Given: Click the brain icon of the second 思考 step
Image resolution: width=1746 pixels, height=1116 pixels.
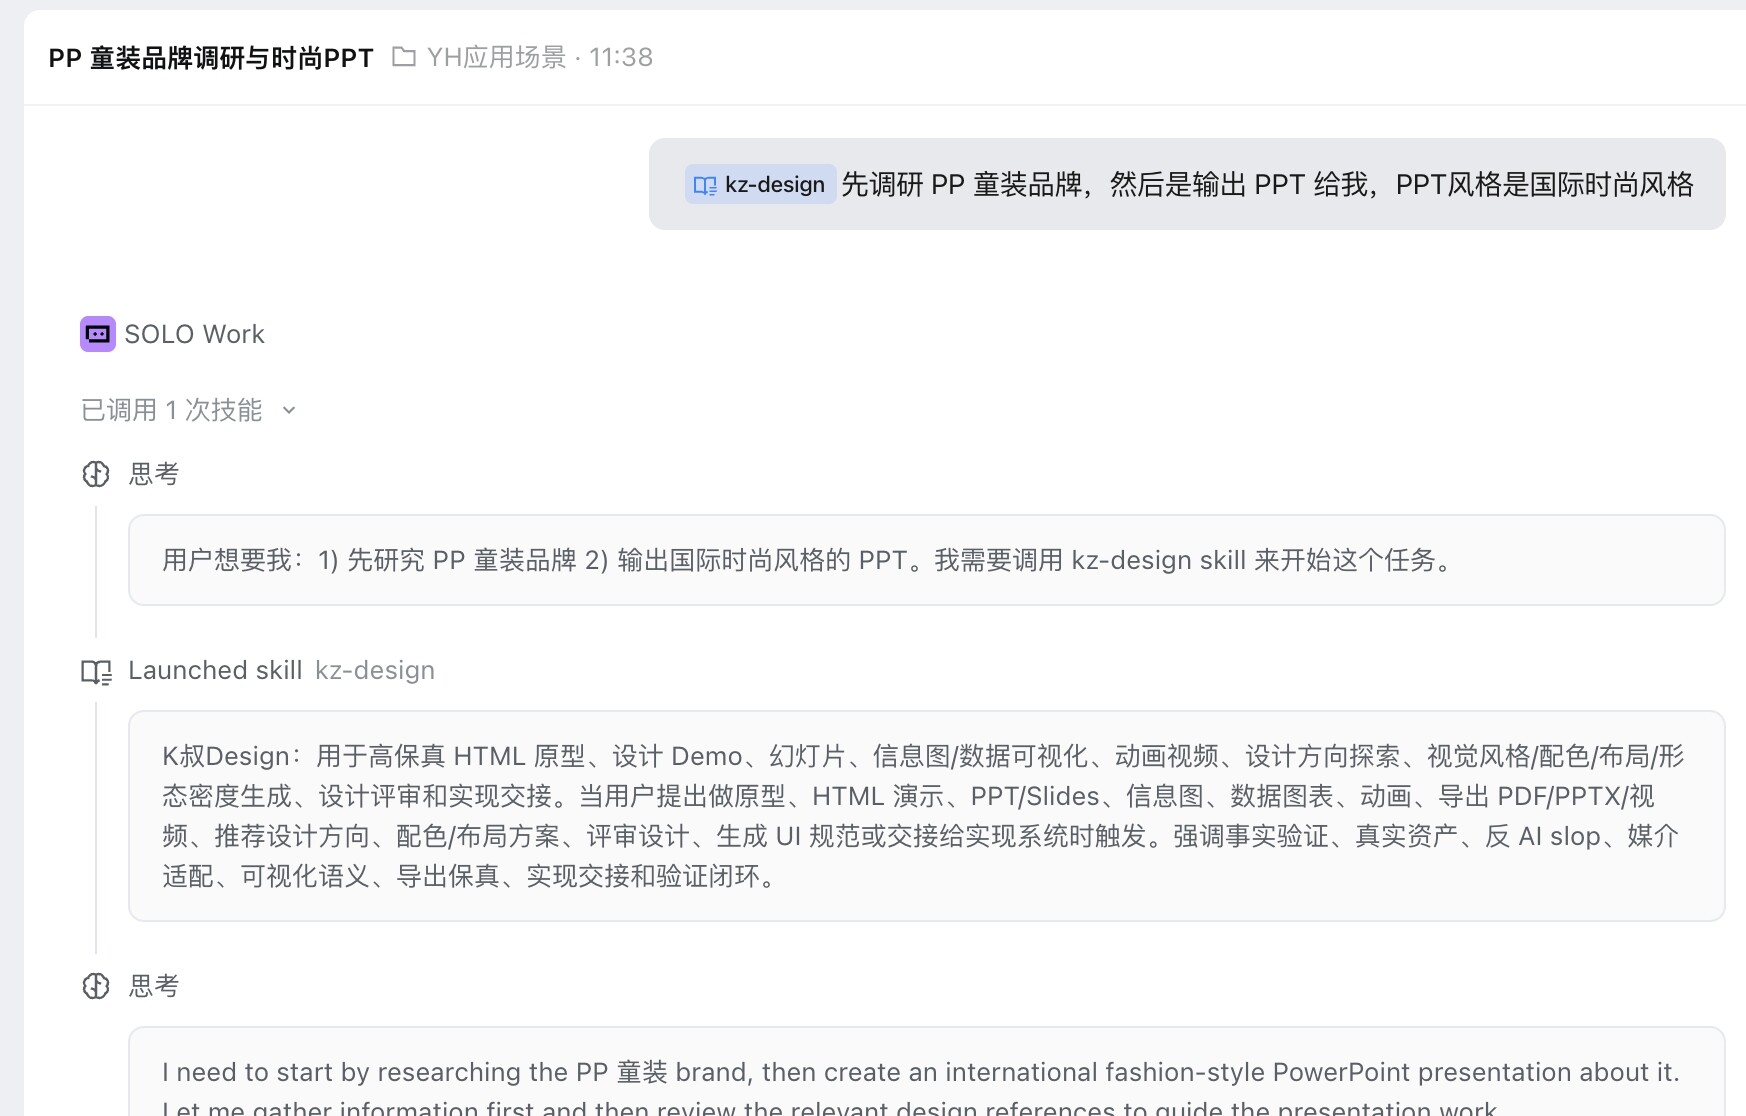Looking at the screenshot, I should 96,986.
